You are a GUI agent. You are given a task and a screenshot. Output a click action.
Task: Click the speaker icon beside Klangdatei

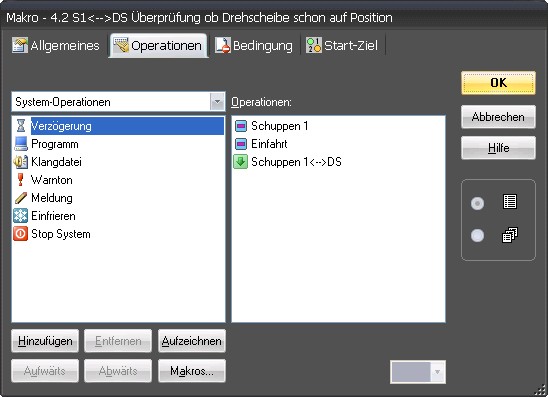tap(20, 162)
